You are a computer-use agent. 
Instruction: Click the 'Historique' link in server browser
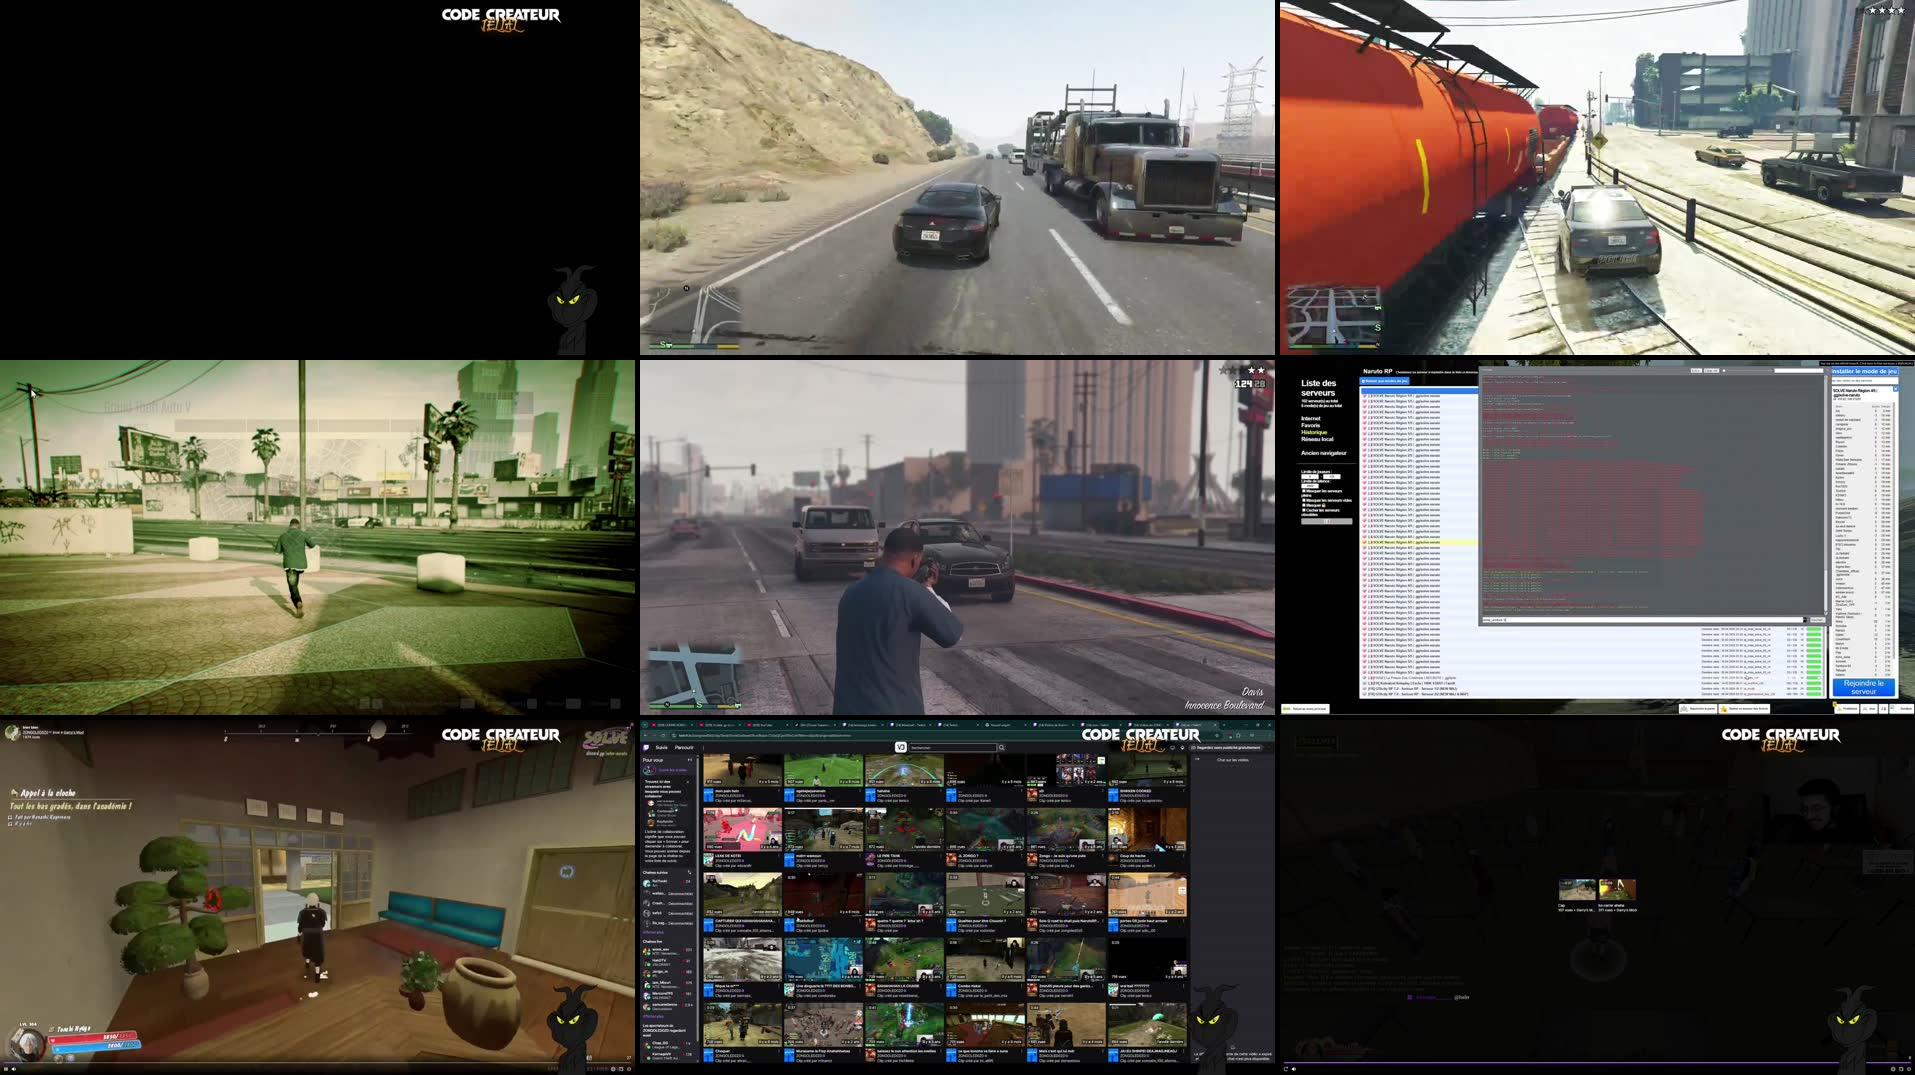[1313, 431]
